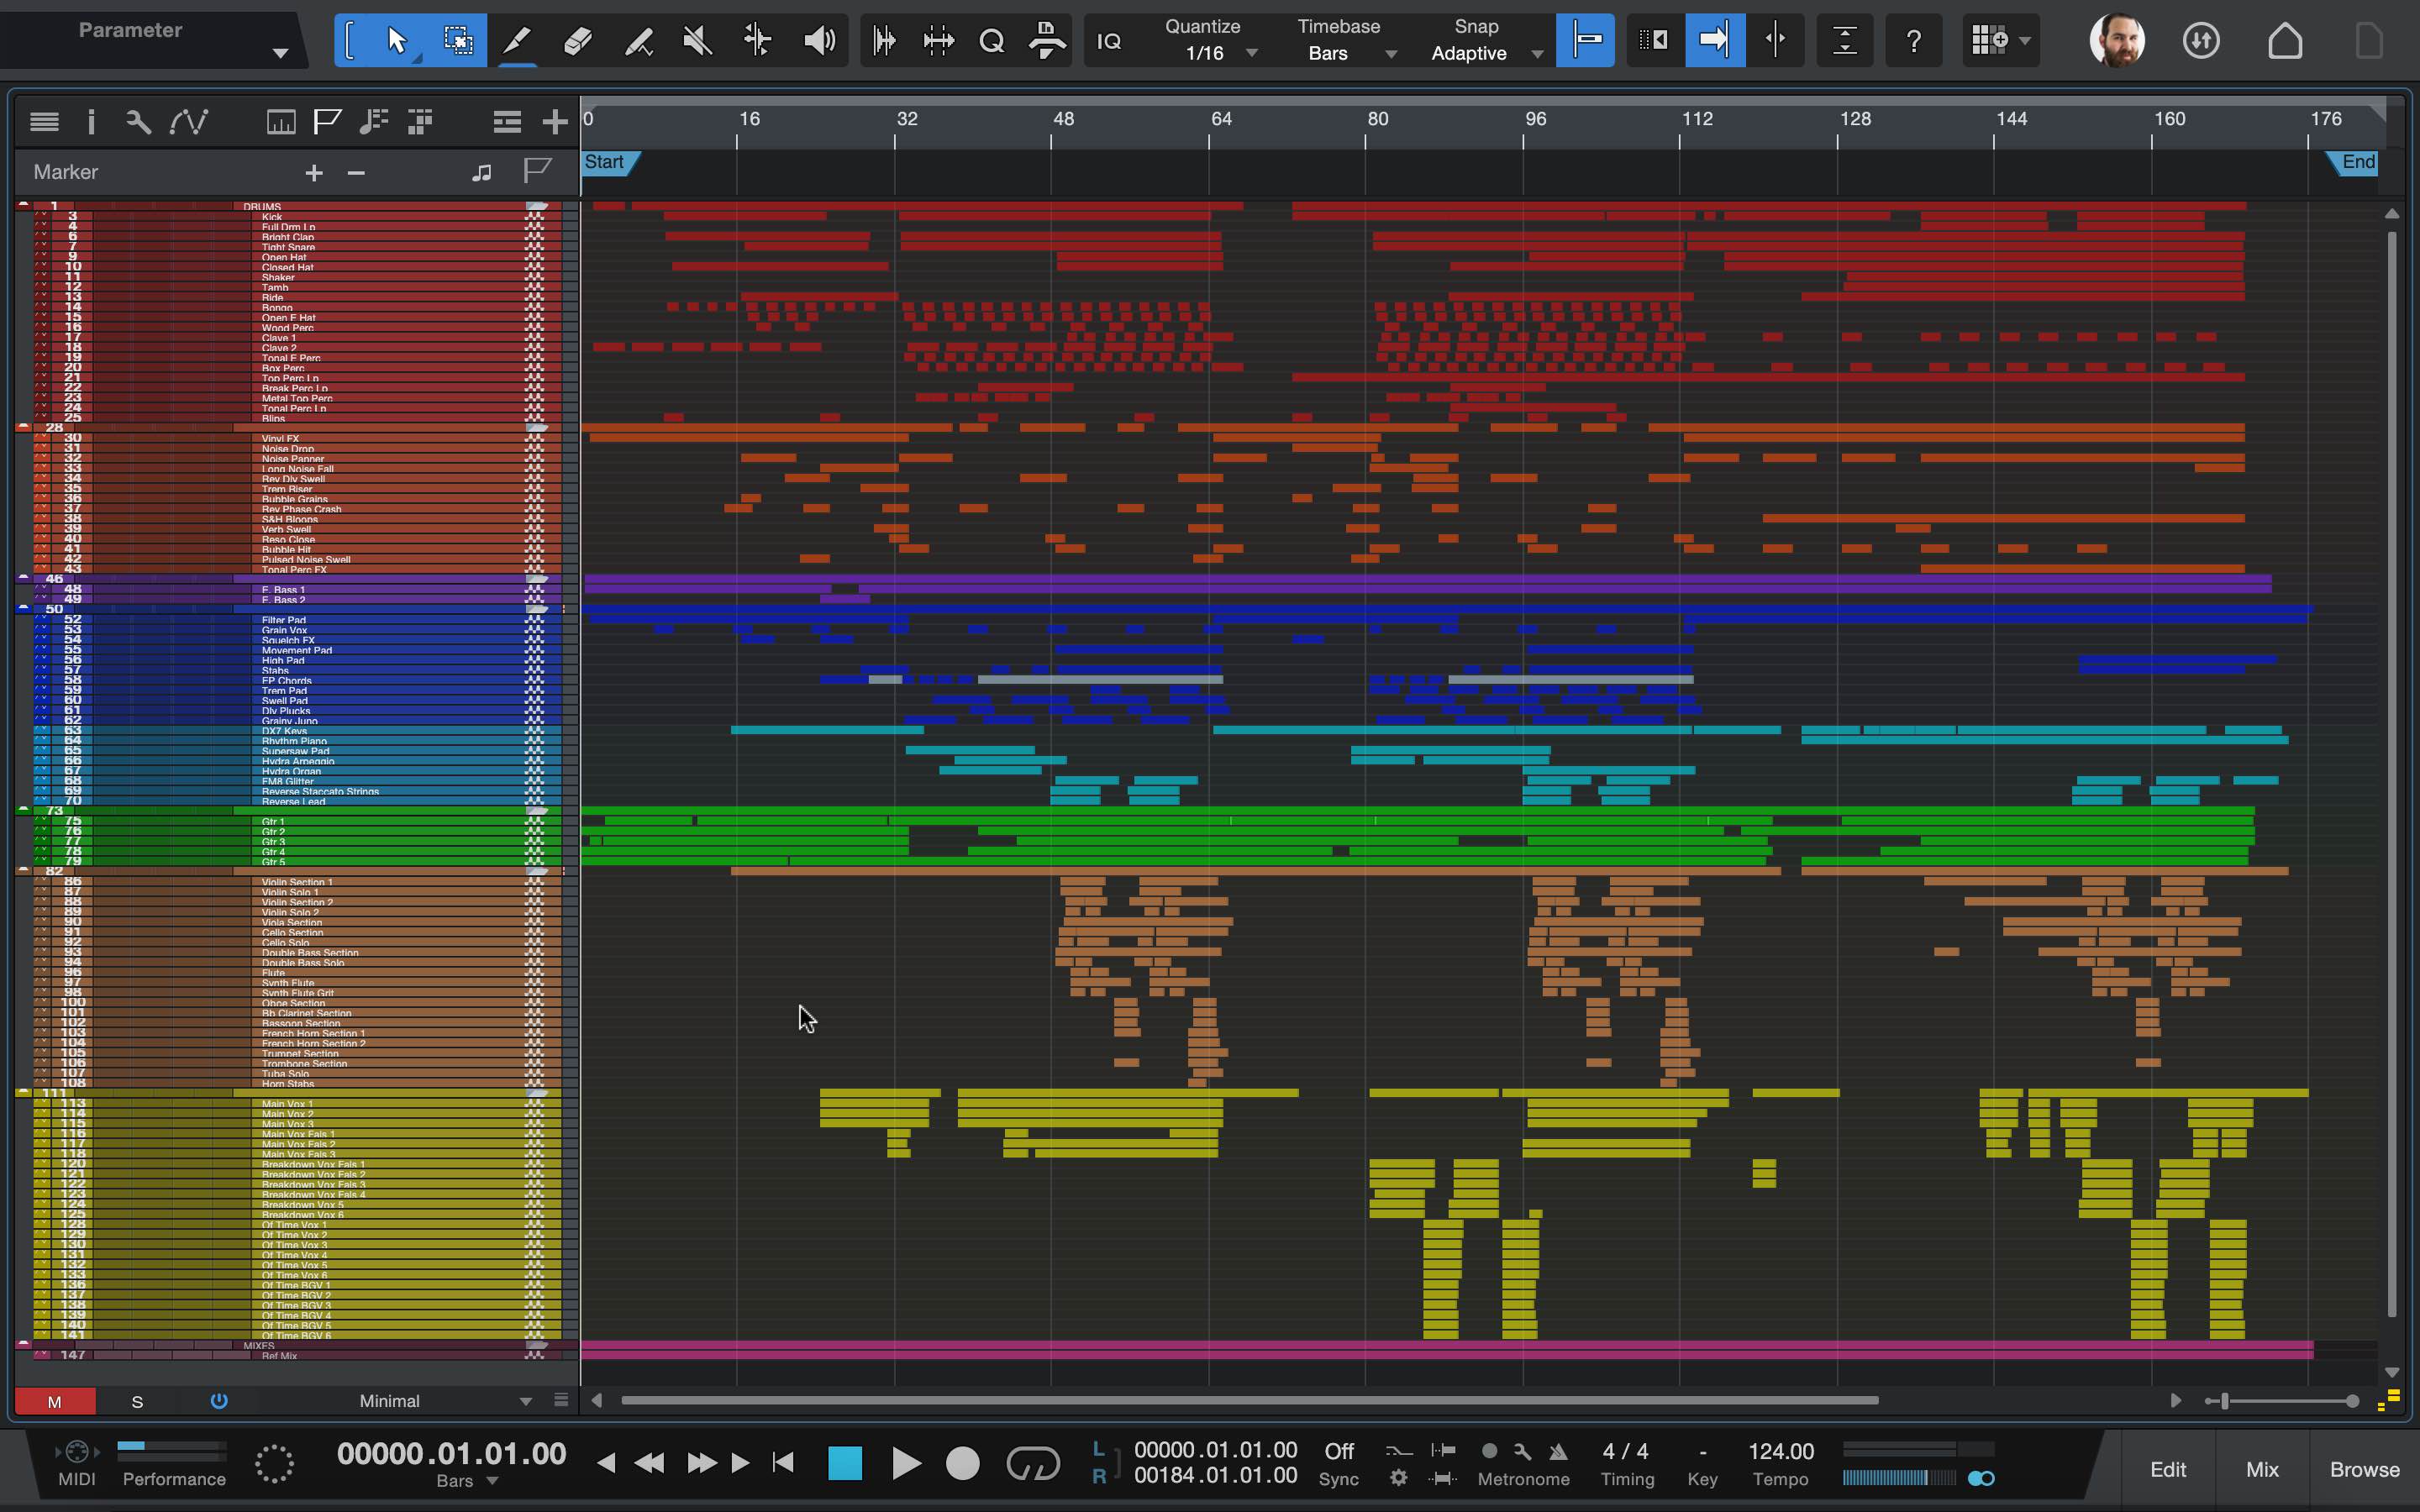2420x1512 pixels.
Task: Open the wrench options icon
Action: 138,122
